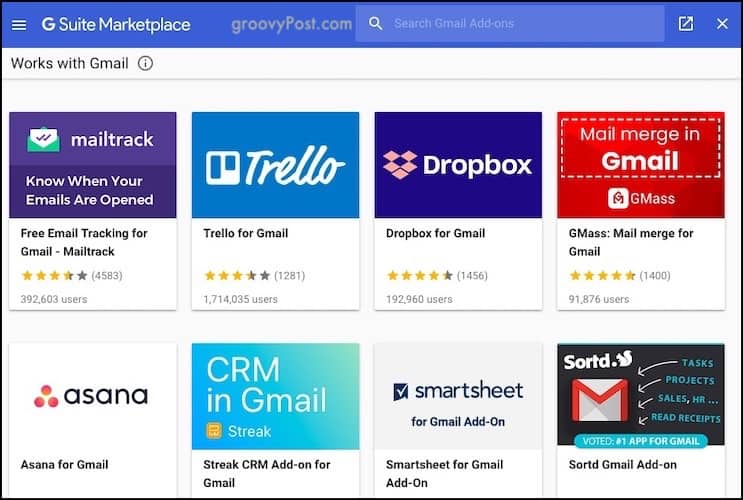Select the Asana for Gmail title
The image size is (743, 500).
64,464
